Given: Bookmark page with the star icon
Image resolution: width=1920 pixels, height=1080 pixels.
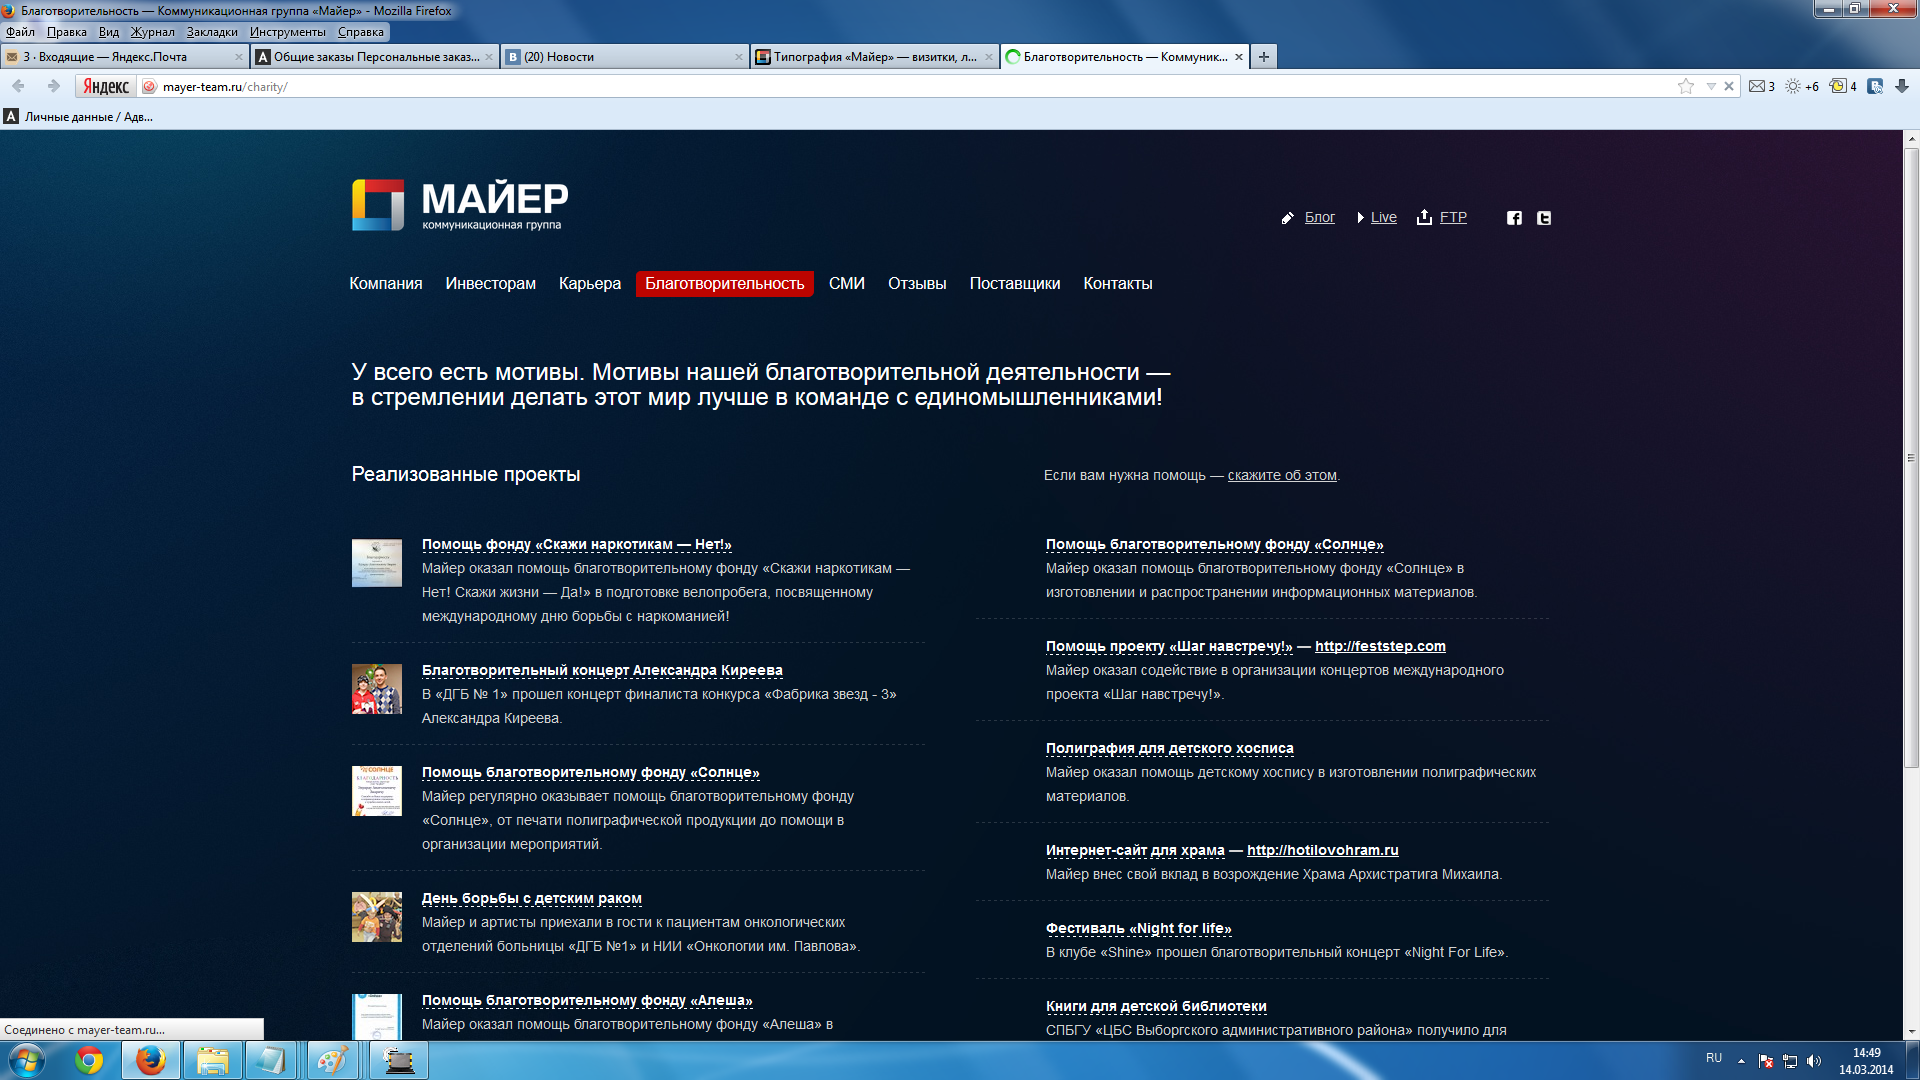Looking at the screenshot, I should [1686, 87].
